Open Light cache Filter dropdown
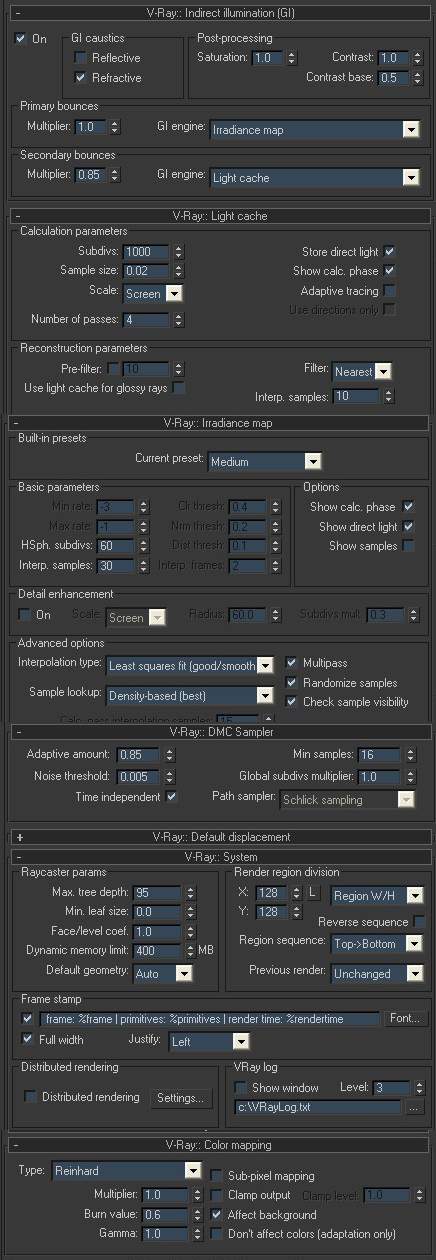 [361, 371]
